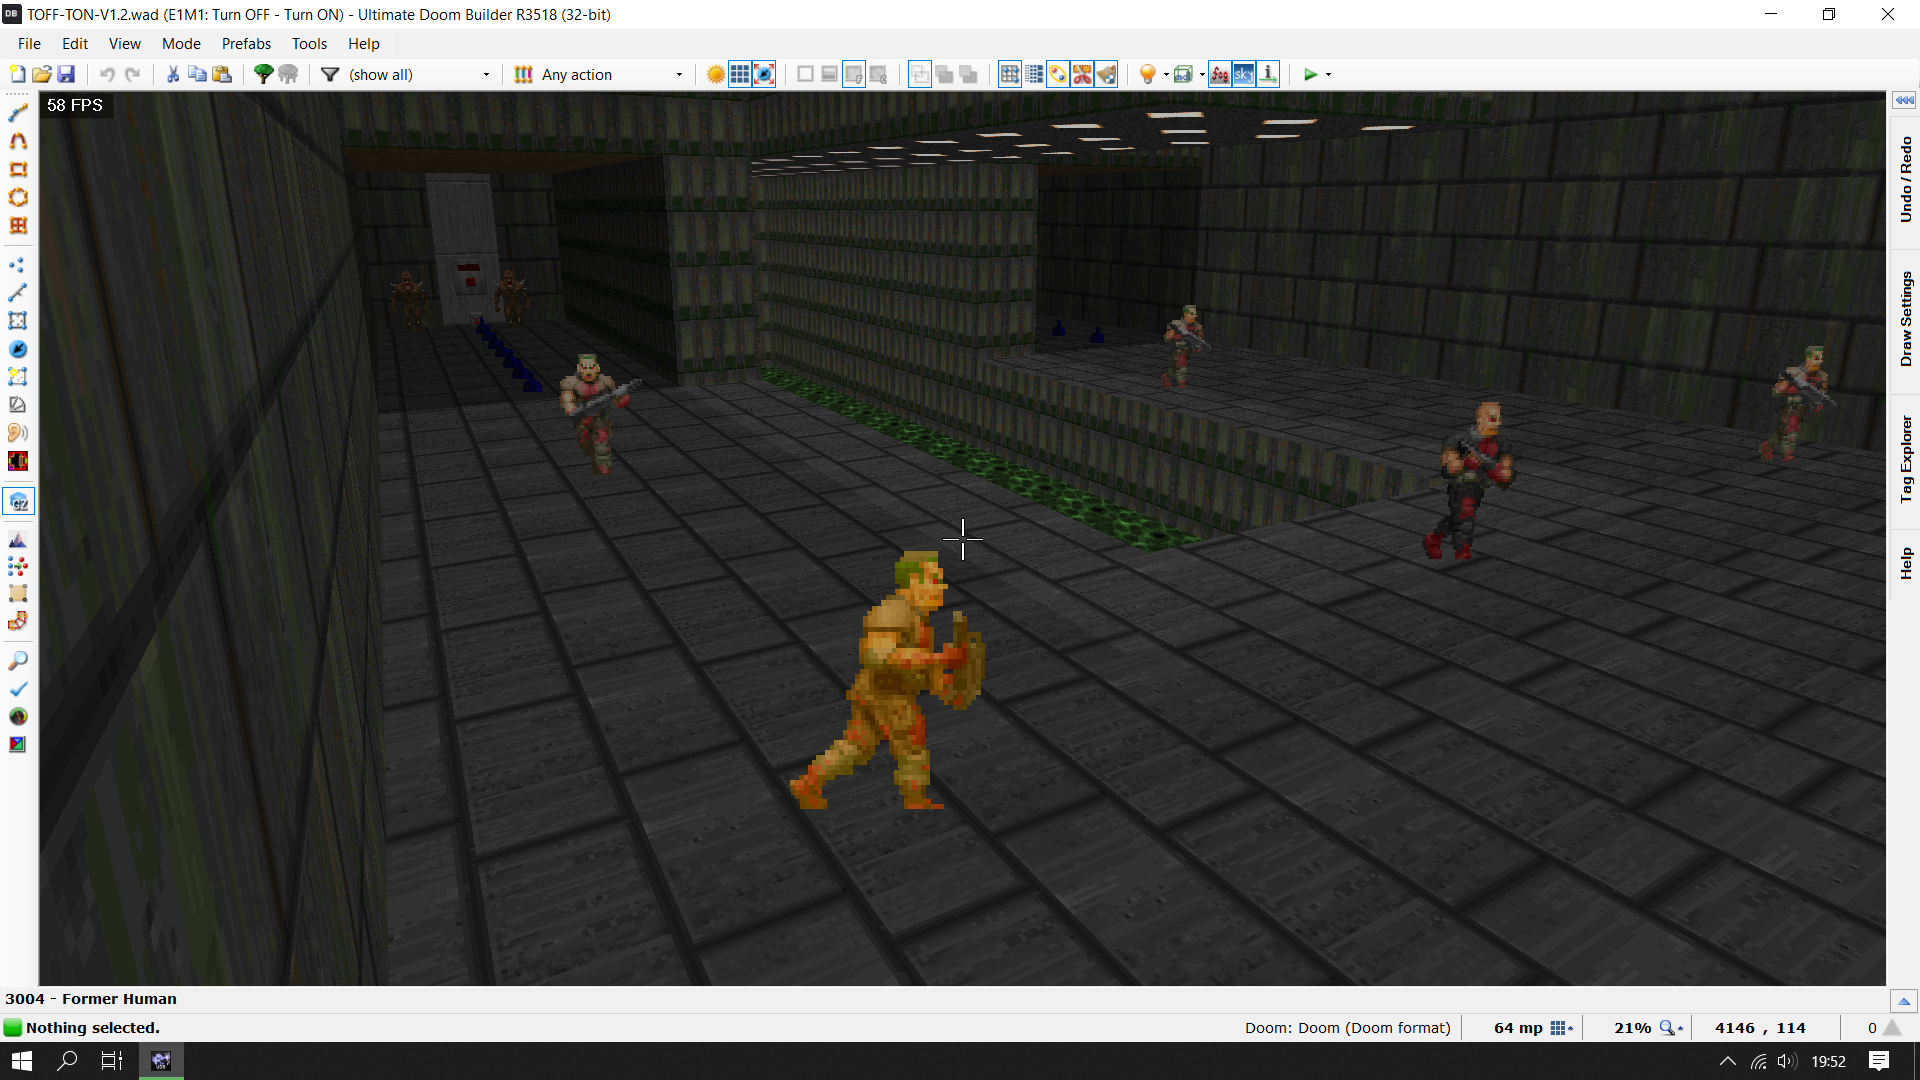Open the Windows Start menu
Image resolution: width=1920 pixels, height=1080 pixels.
point(22,1061)
